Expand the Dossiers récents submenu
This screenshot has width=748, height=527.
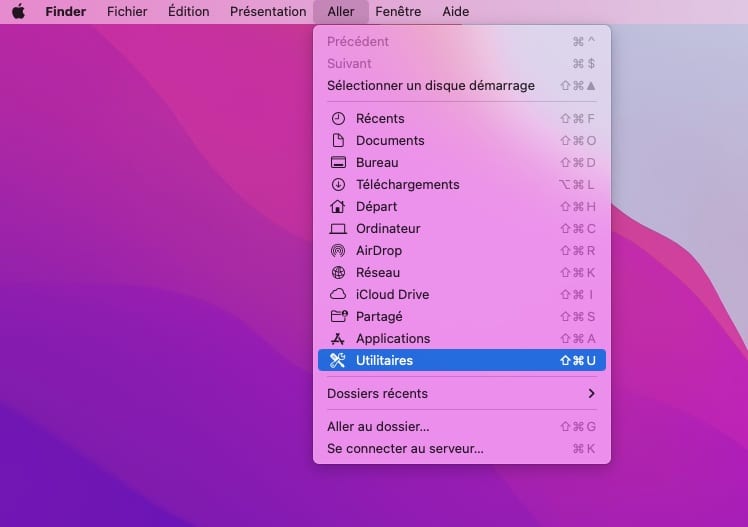tap(461, 393)
